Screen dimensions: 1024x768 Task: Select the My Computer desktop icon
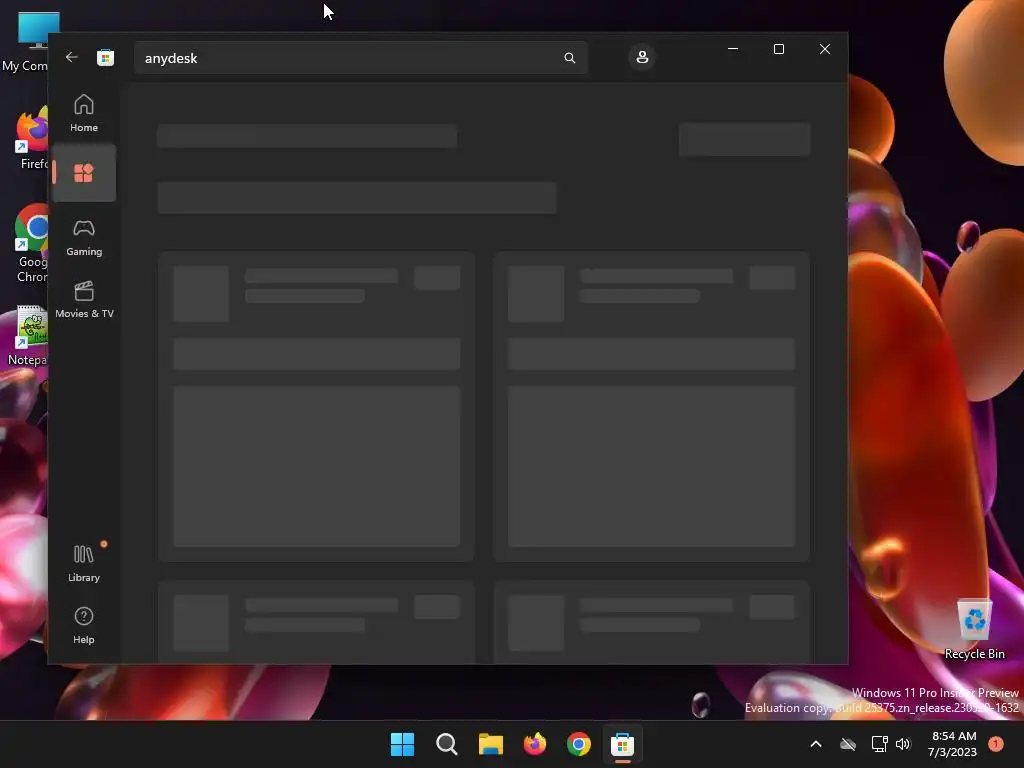(x=26, y=41)
